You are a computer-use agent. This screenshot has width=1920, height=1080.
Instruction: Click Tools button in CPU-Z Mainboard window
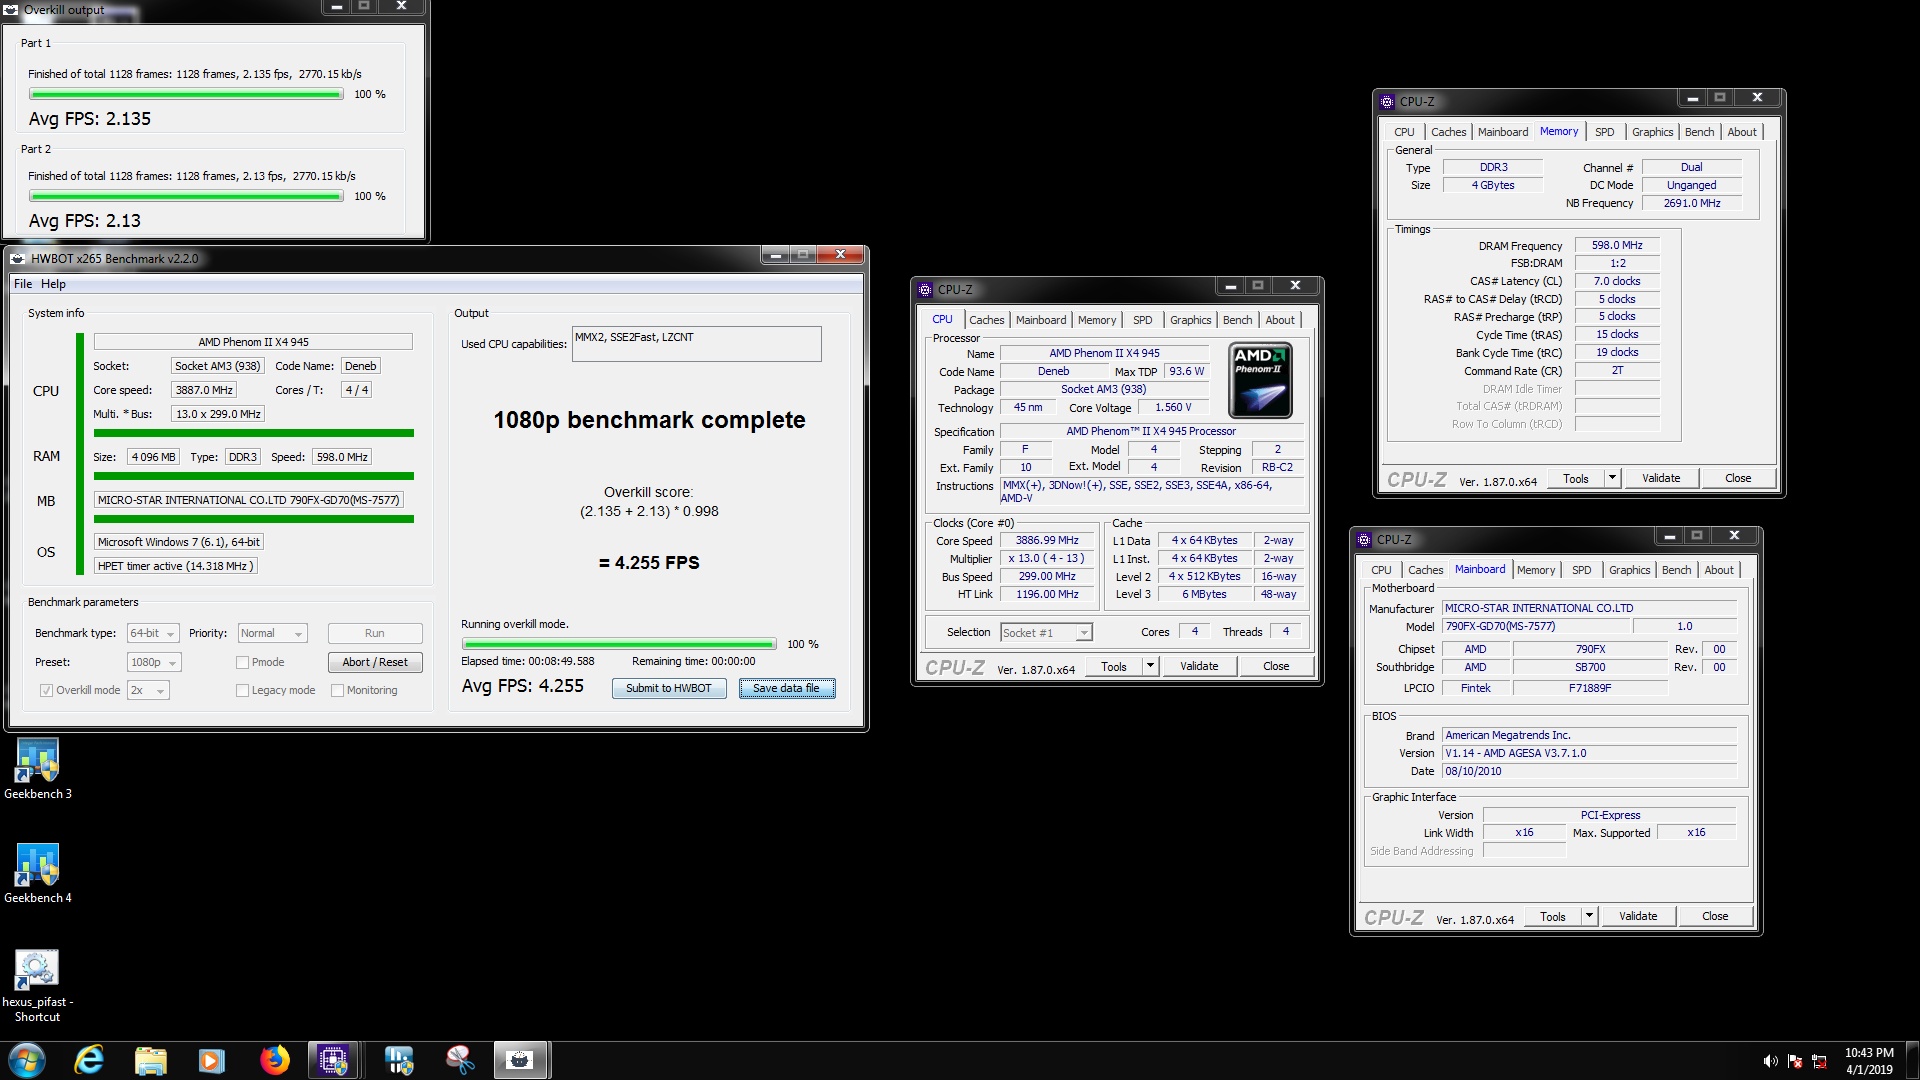pos(1553,916)
